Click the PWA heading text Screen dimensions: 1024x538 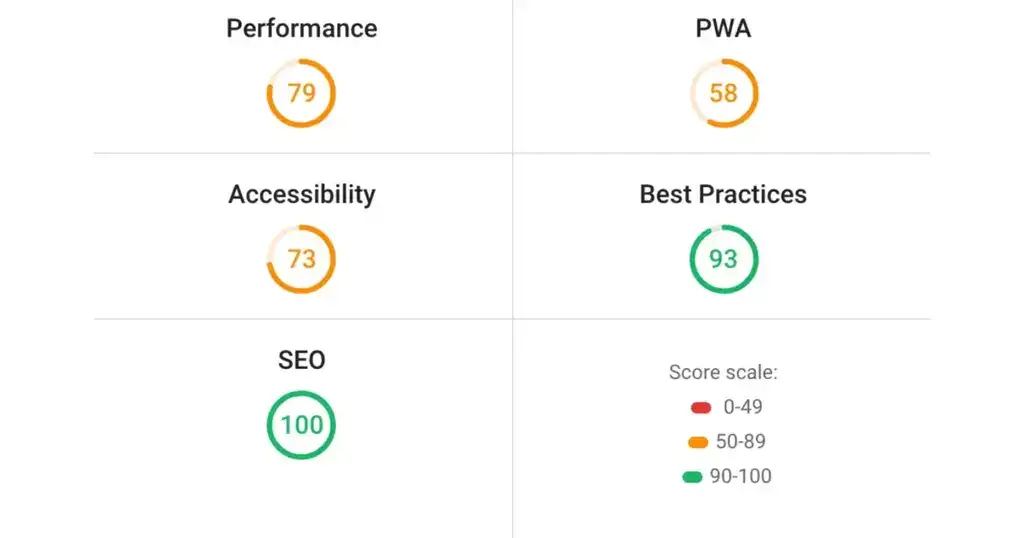coord(723,28)
